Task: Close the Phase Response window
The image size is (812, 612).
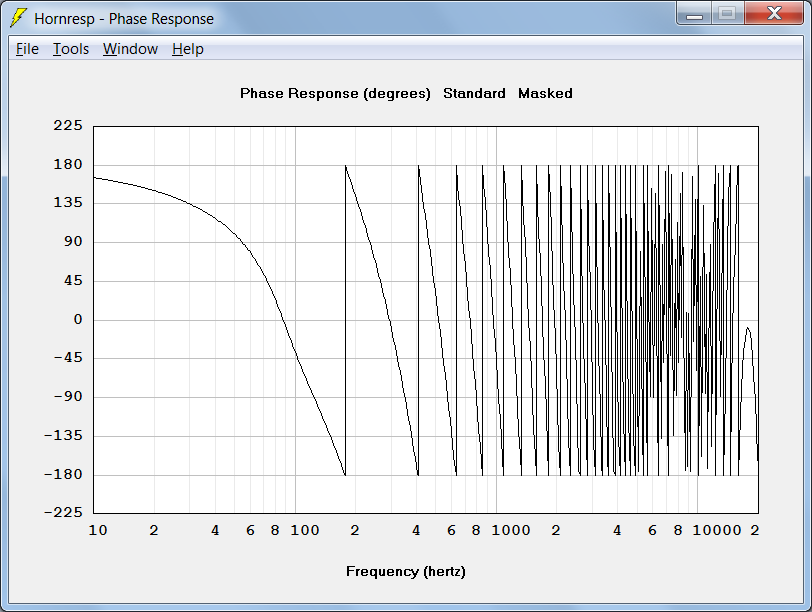Action: (x=774, y=13)
